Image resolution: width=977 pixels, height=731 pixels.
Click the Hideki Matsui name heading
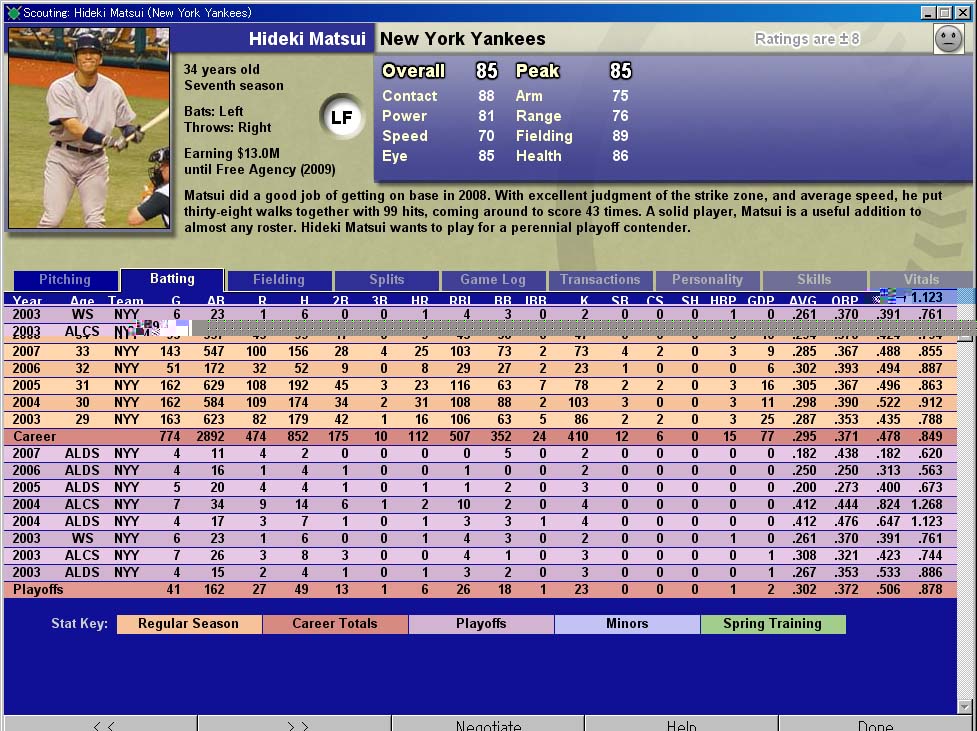[307, 39]
